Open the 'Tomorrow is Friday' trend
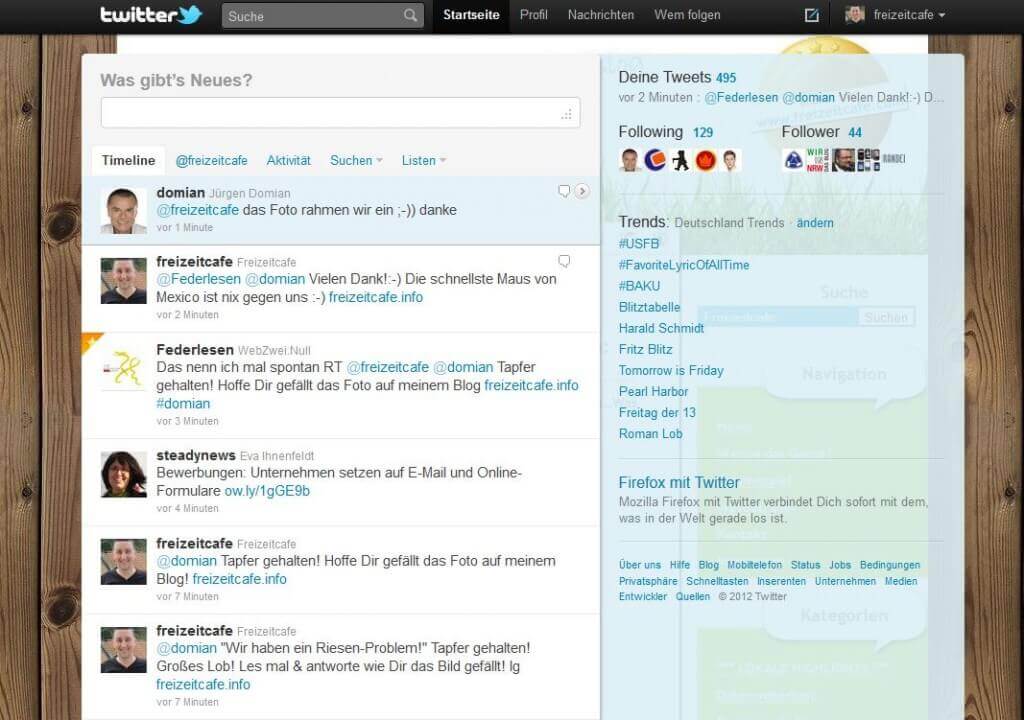 point(671,370)
